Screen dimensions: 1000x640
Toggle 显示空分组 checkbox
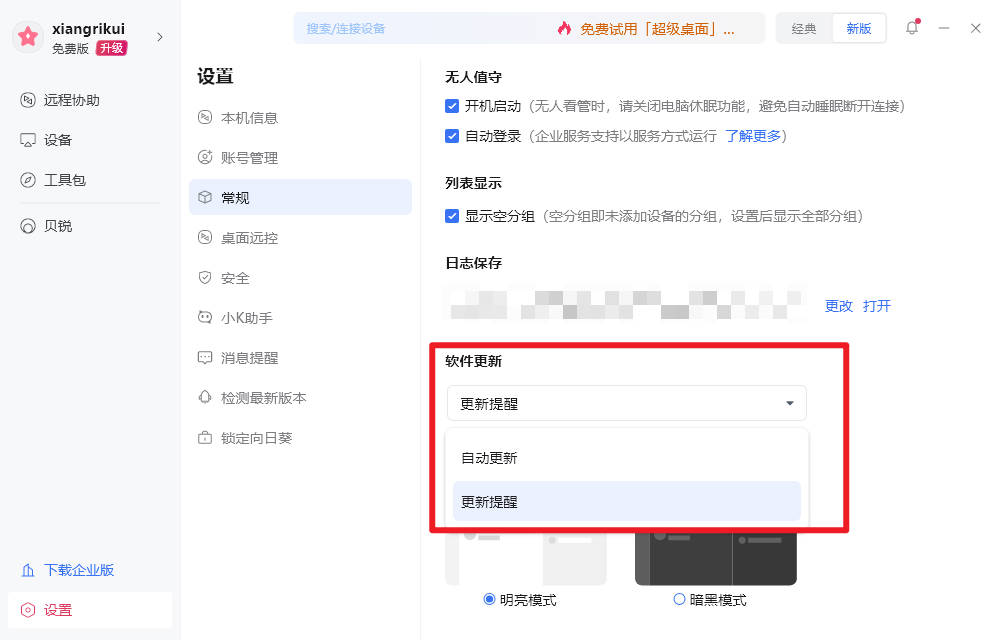pyautogui.click(x=452, y=215)
